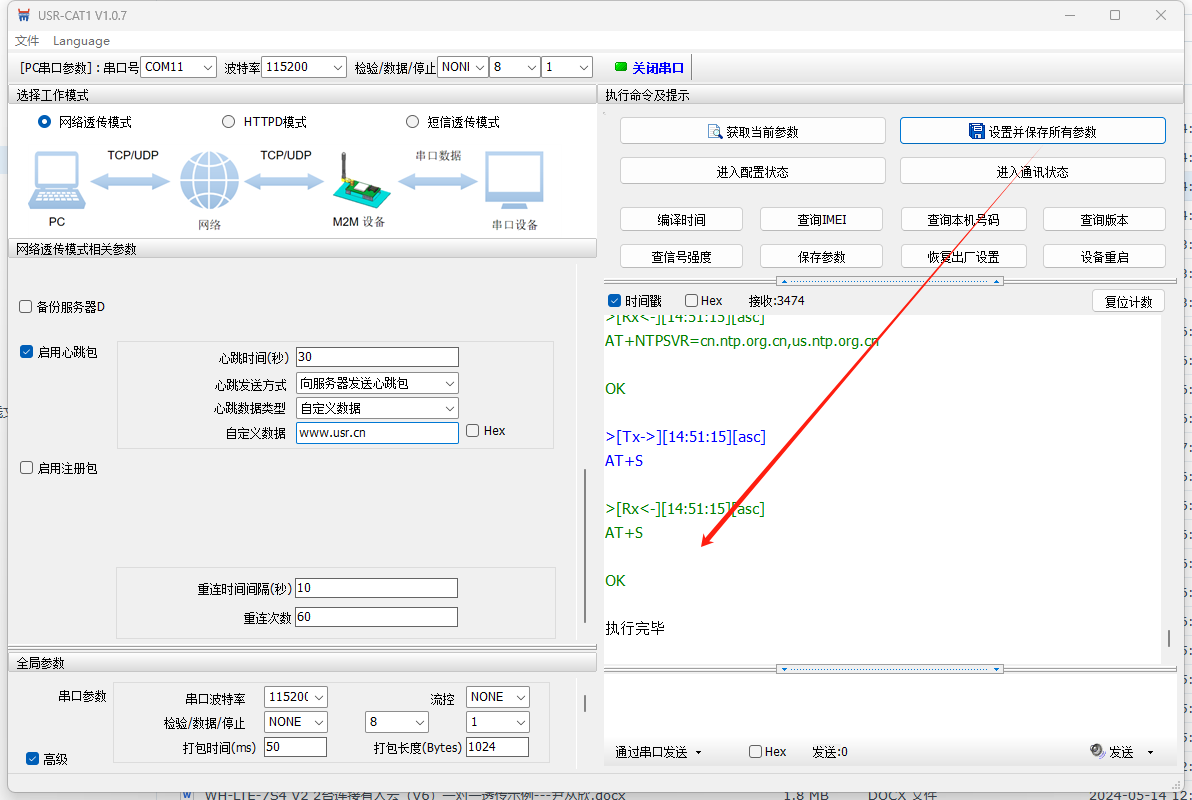Click the PC laptop icon in diagram

coord(57,181)
